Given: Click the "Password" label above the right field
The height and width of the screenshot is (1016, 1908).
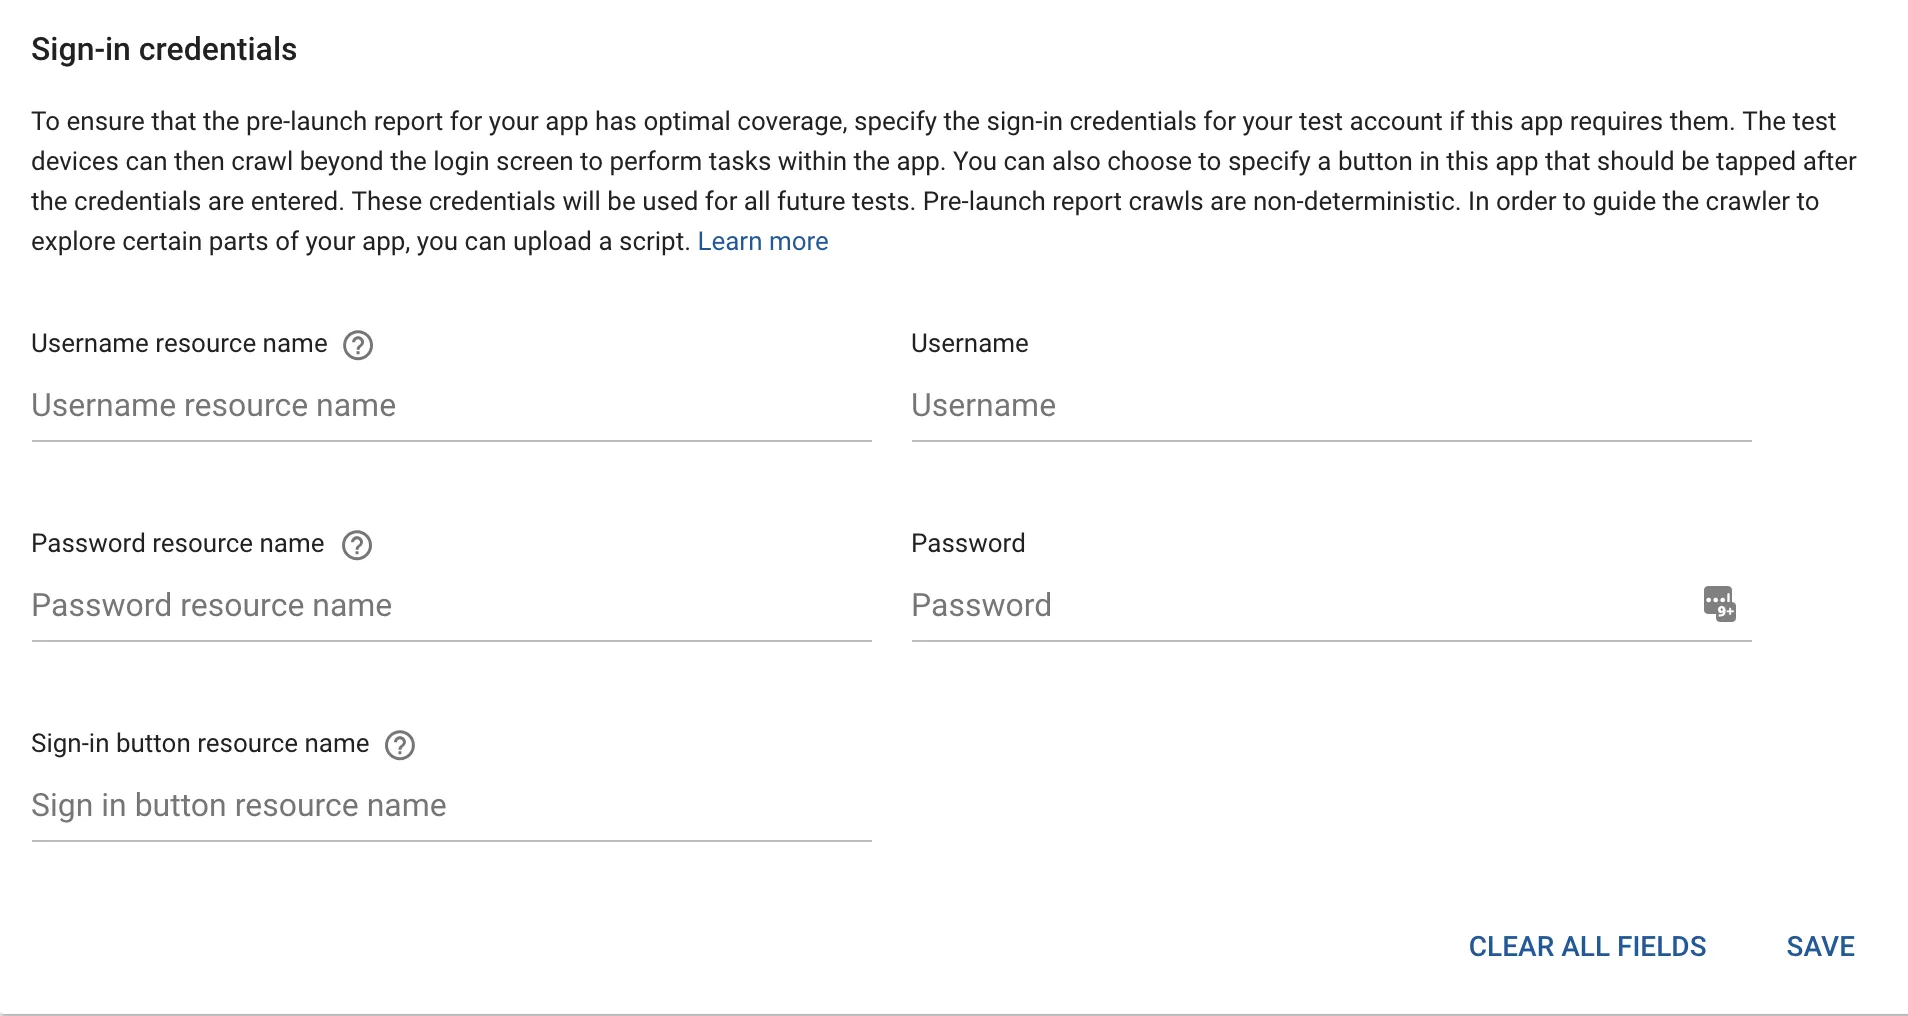Looking at the screenshot, I should [968, 544].
